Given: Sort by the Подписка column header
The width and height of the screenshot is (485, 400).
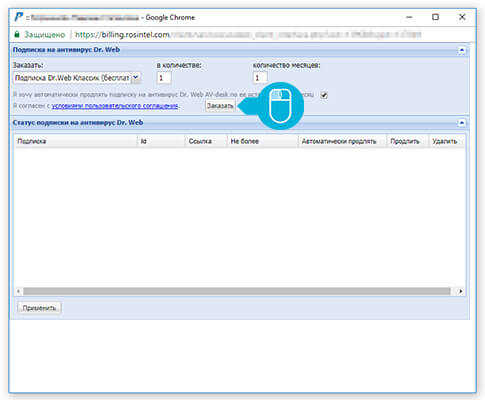Looking at the screenshot, I should pos(75,141).
